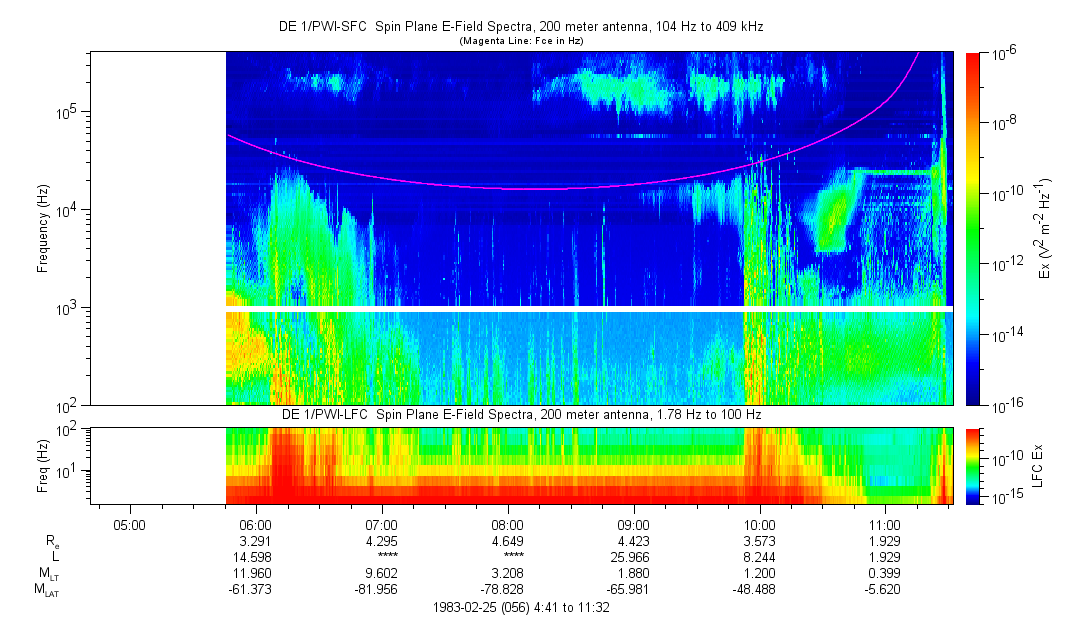Select the Frequency (Hz) y-axis label
This screenshot has width=1083, height=620.
click(x=43, y=228)
